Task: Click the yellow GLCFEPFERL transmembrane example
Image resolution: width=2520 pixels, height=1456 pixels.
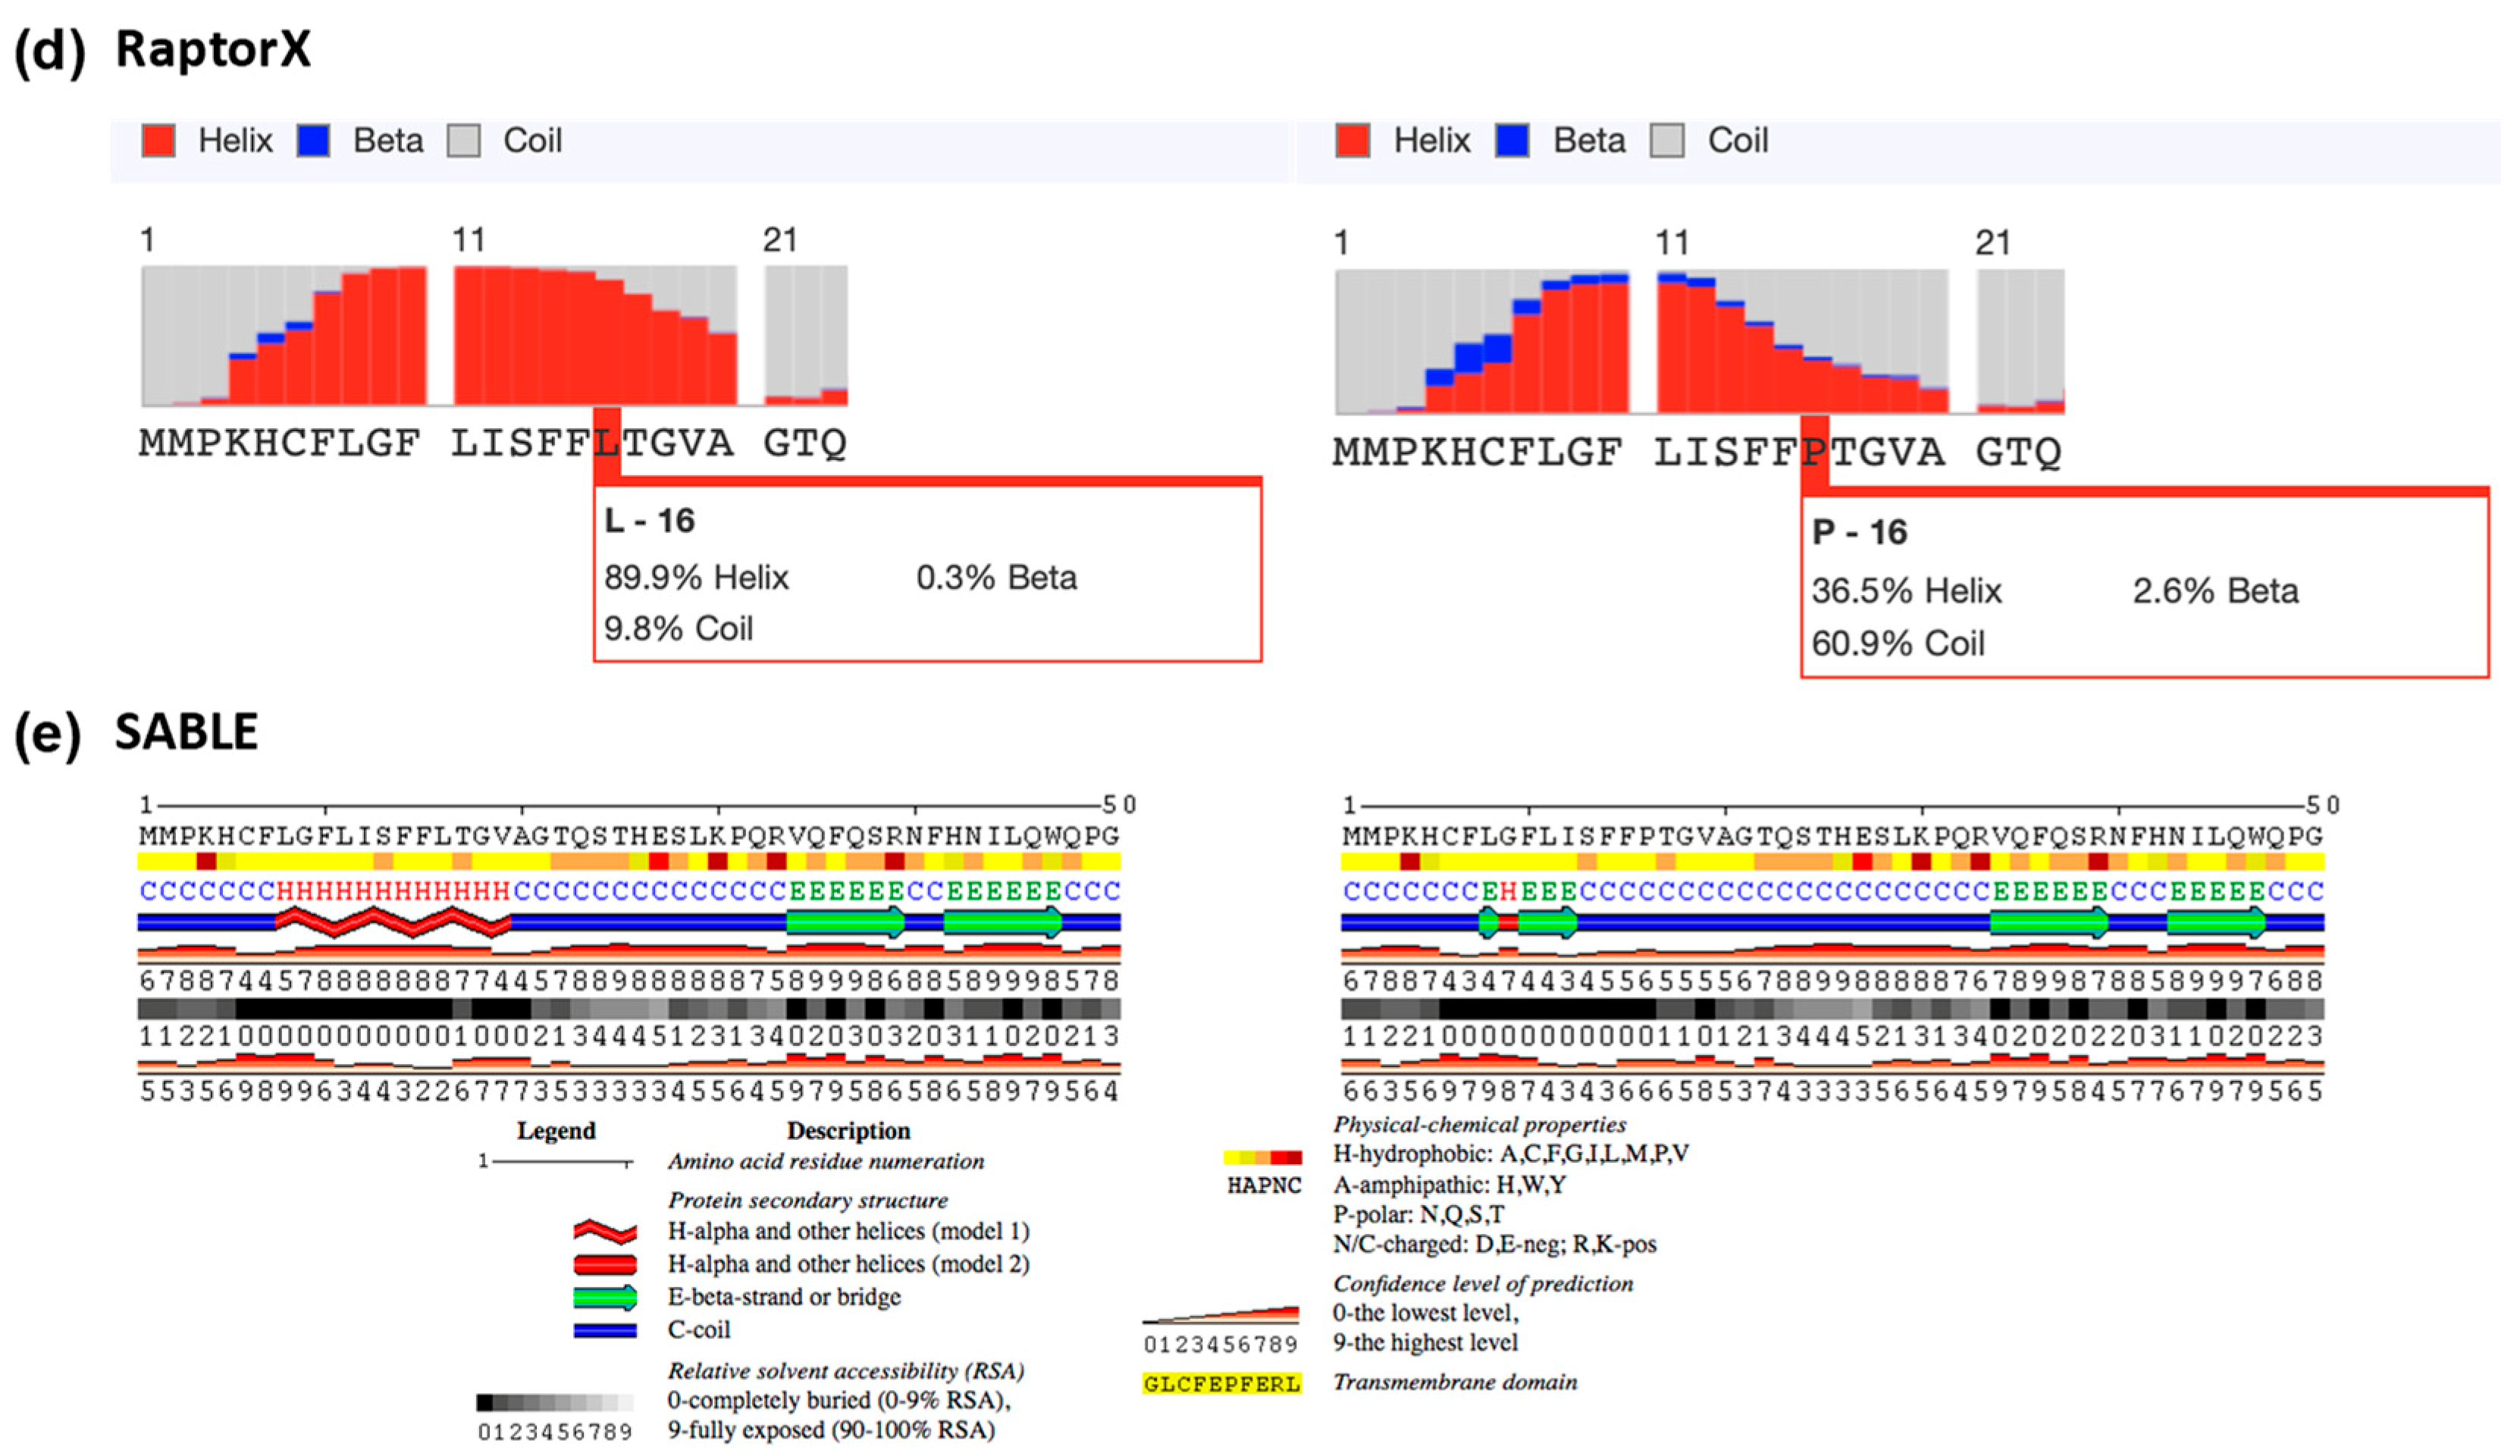Action: click(1221, 1384)
